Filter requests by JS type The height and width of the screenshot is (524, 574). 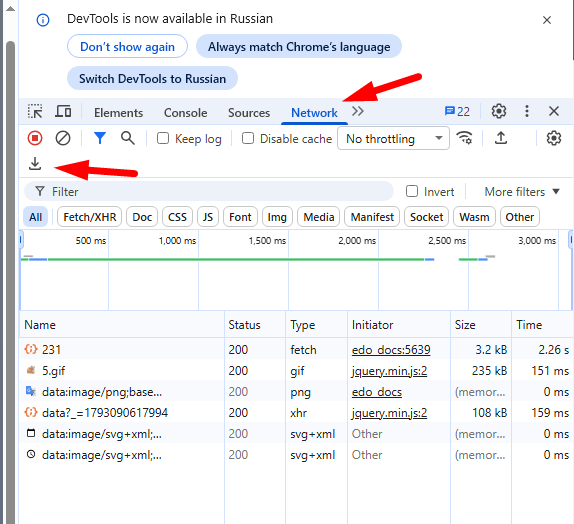[x=208, y=217]
